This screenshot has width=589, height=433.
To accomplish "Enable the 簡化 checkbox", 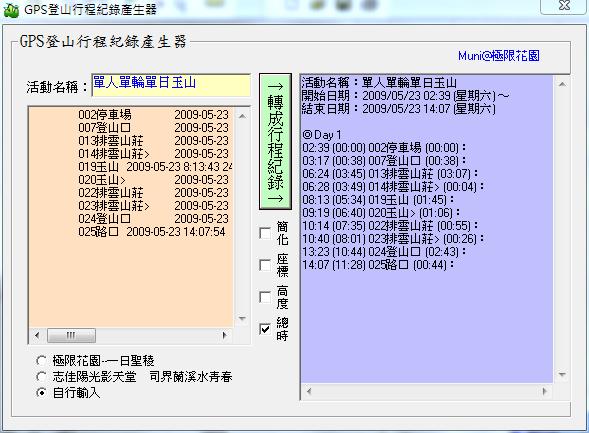I will coord(265,233).
